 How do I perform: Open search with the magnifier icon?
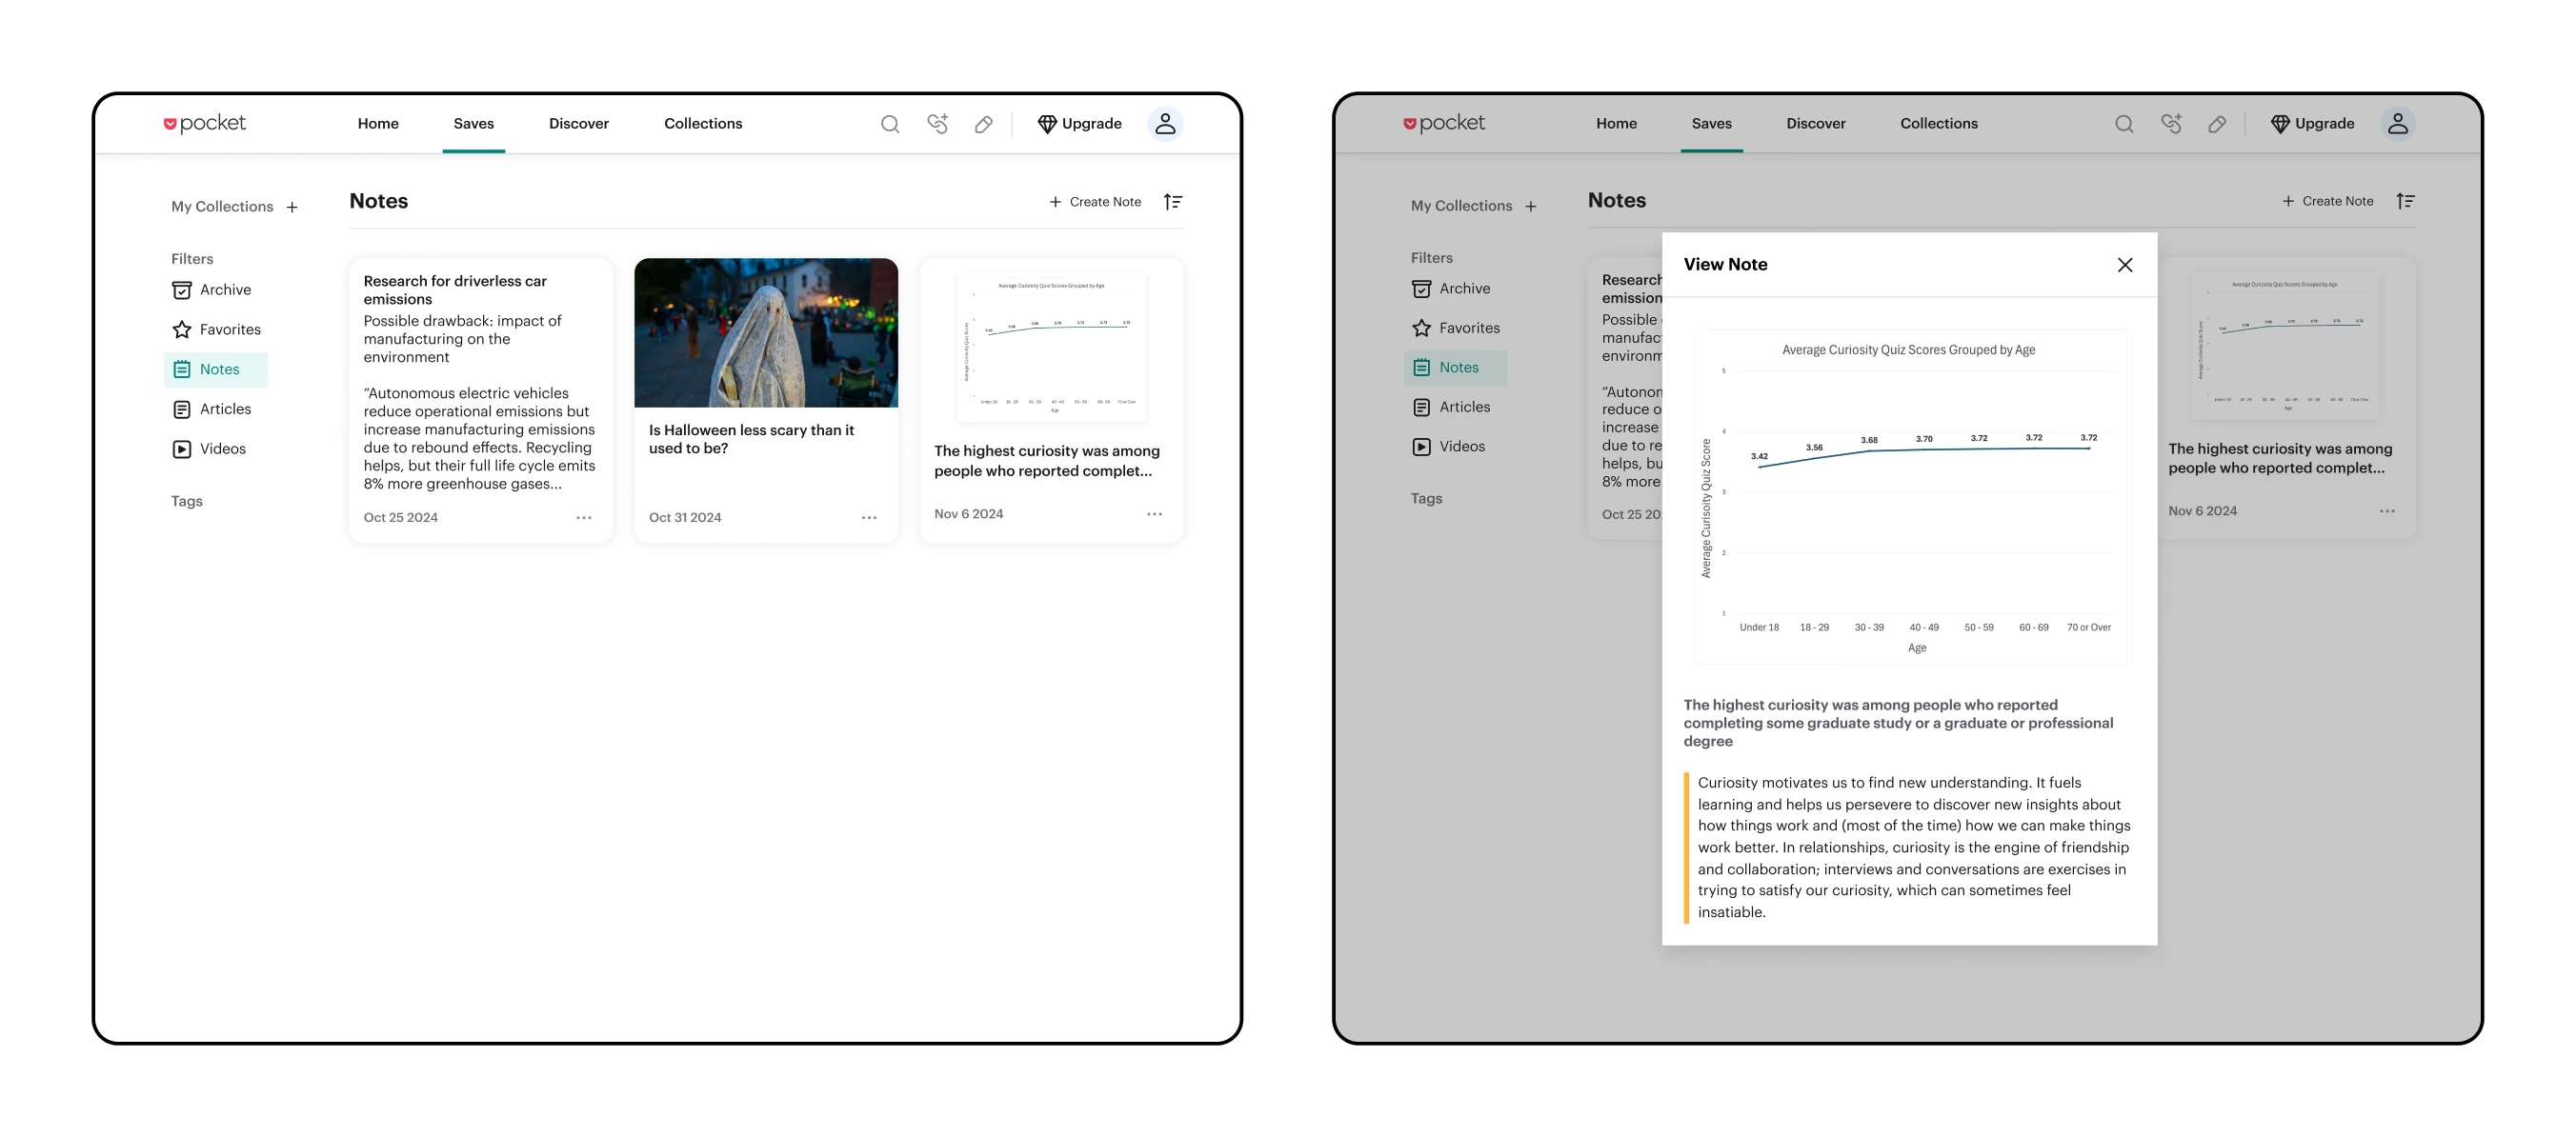click(x=889, y=123)
